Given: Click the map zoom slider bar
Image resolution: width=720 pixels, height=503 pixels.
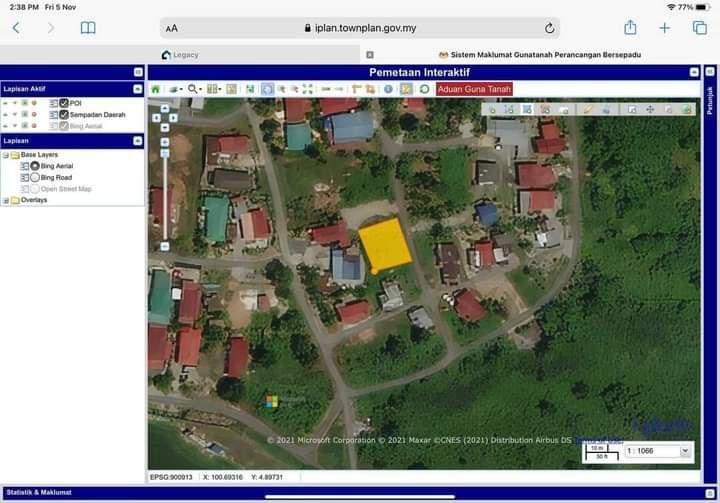Looking at the screenshot, I should (x=164, y=190).
